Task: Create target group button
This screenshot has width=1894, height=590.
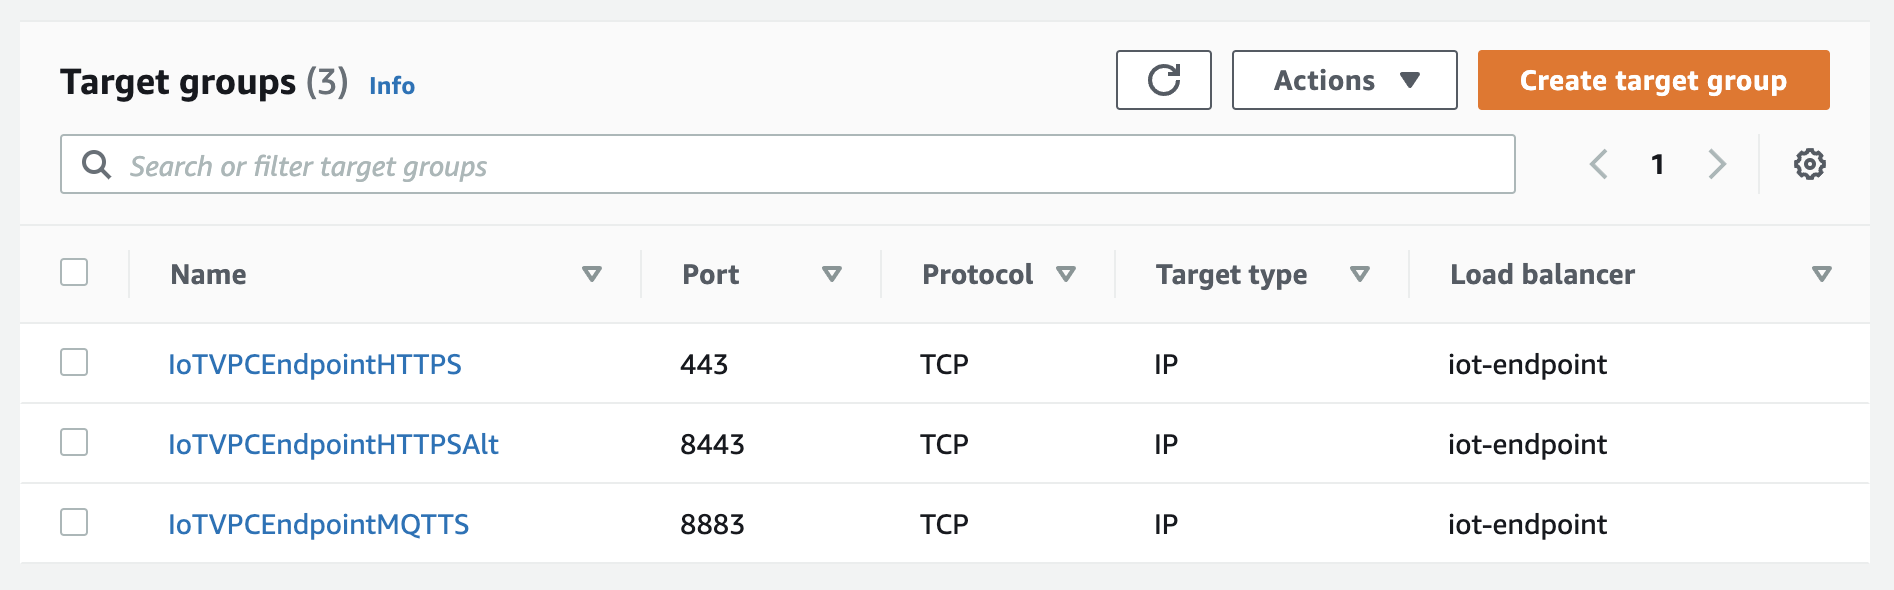Action: coord(1653,80)
